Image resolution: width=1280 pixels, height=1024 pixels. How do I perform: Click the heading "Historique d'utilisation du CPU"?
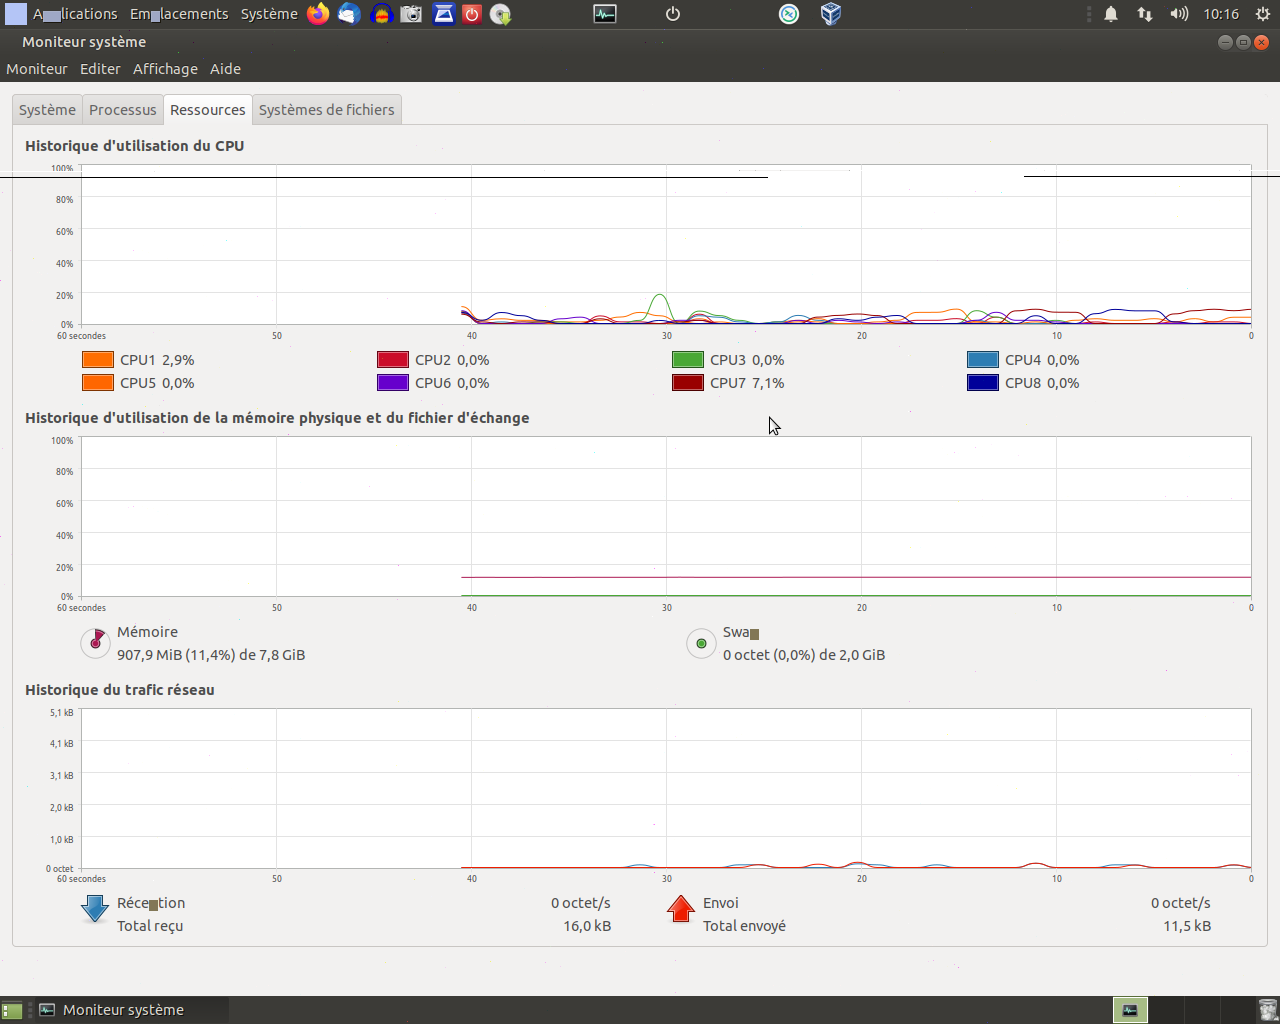[135, 146]
